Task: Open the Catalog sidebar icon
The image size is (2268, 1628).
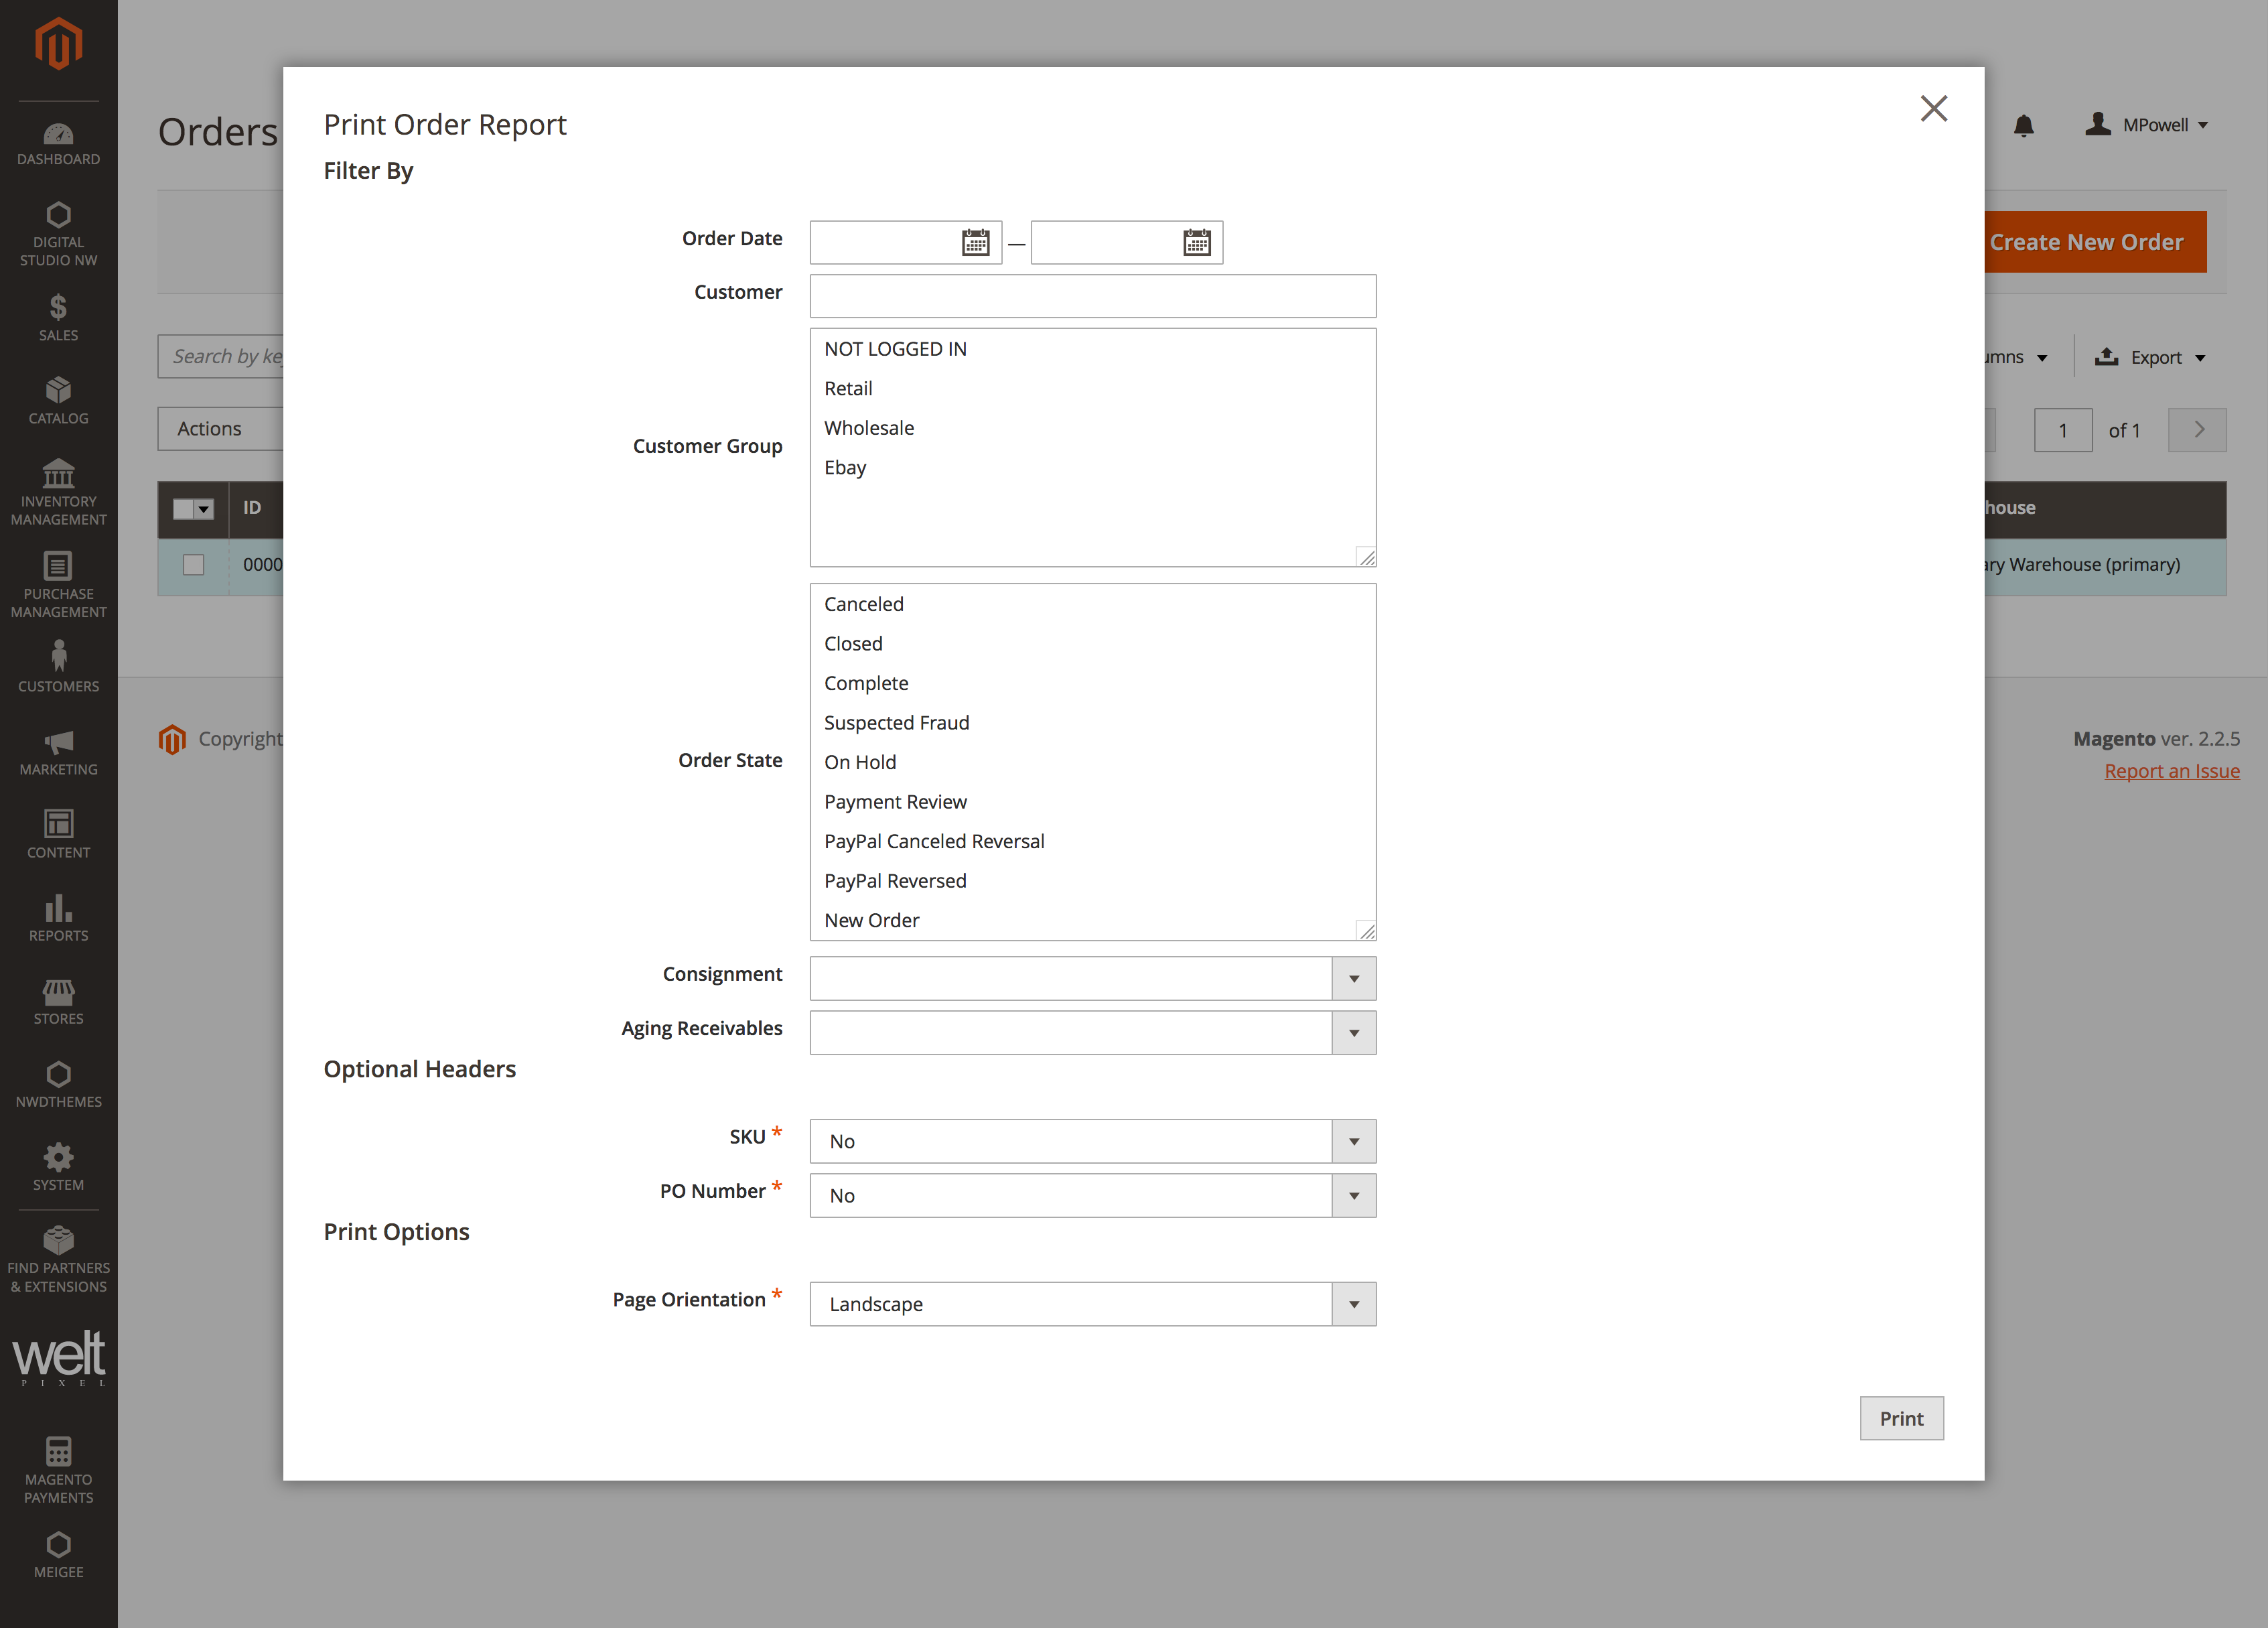Action: (58, 400)
